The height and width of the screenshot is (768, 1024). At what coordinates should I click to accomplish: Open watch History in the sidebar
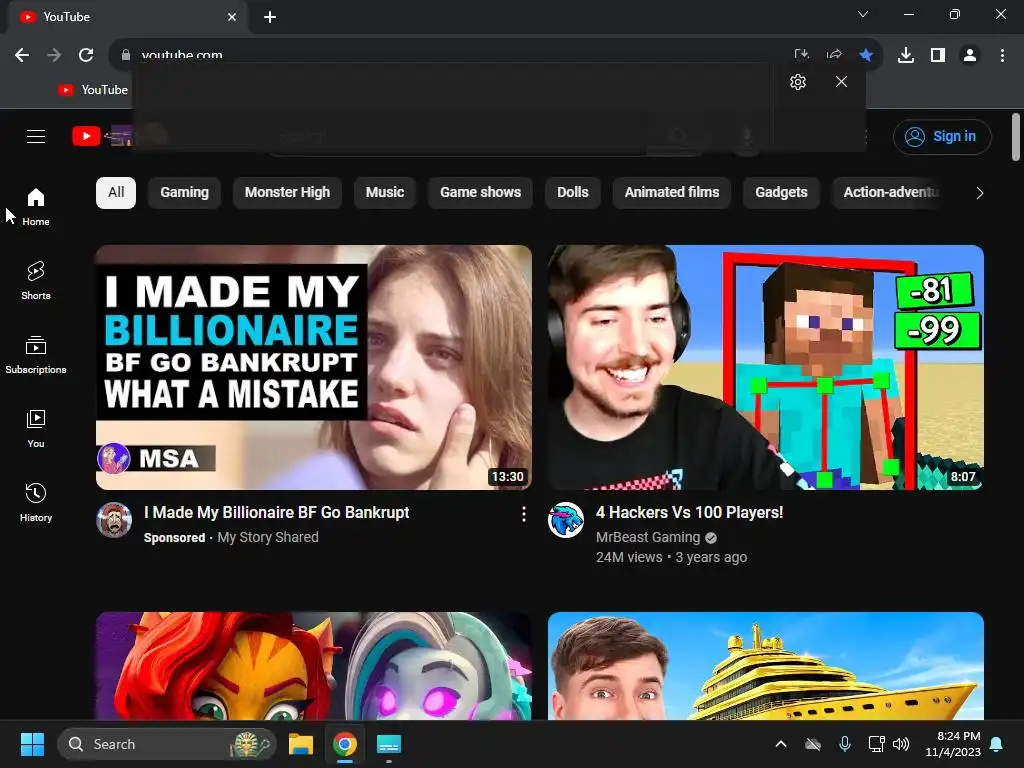pos(36,502)
